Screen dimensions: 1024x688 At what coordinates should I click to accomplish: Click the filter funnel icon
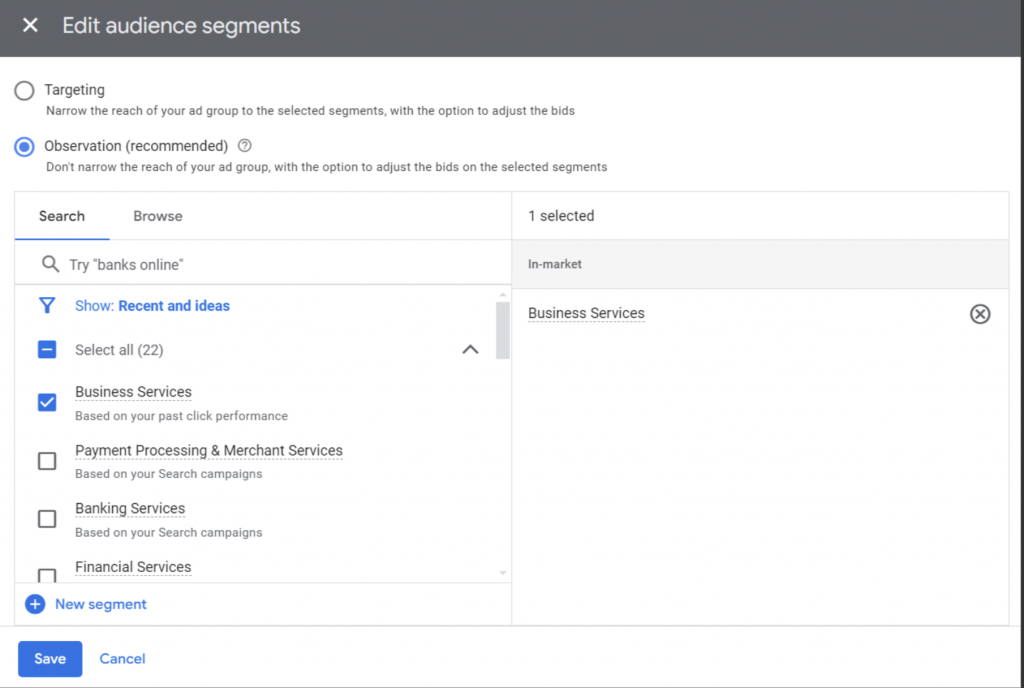point(47,306)
